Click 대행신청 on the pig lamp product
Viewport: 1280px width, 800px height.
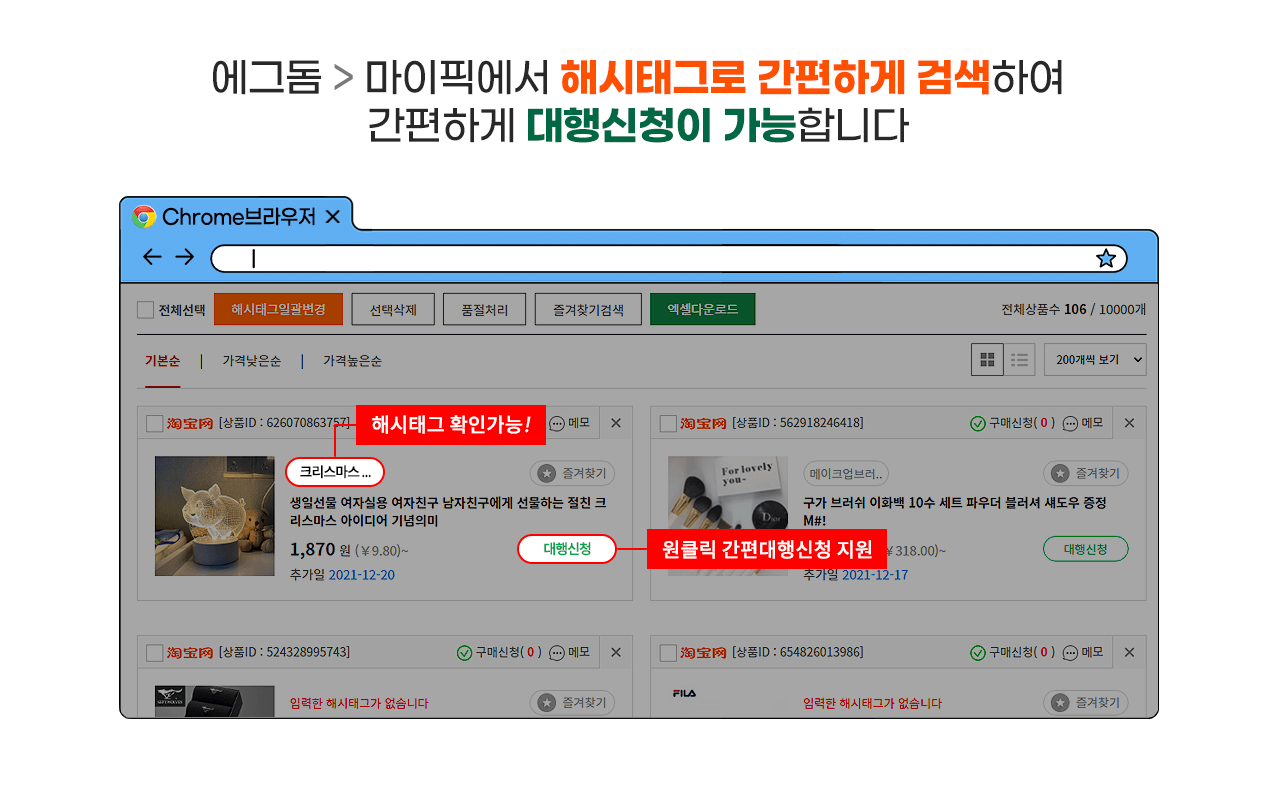tap(567, 549)
